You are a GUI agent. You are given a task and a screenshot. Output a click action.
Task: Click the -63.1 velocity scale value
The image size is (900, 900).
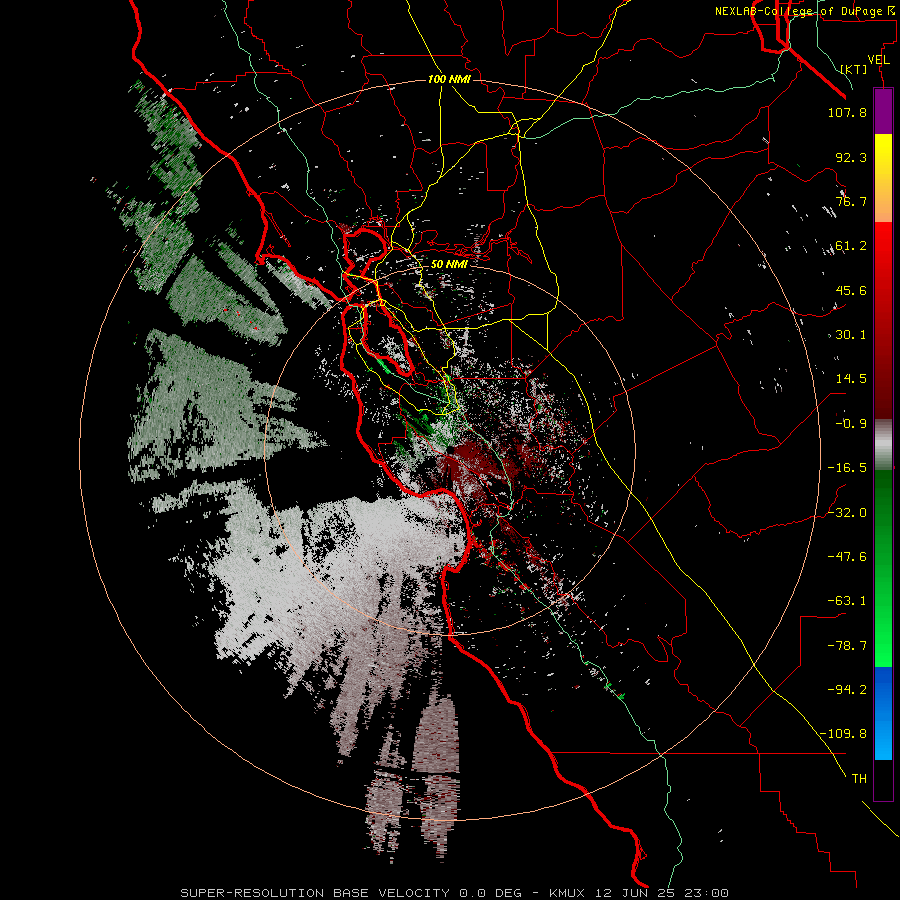(x=847, y=601)
